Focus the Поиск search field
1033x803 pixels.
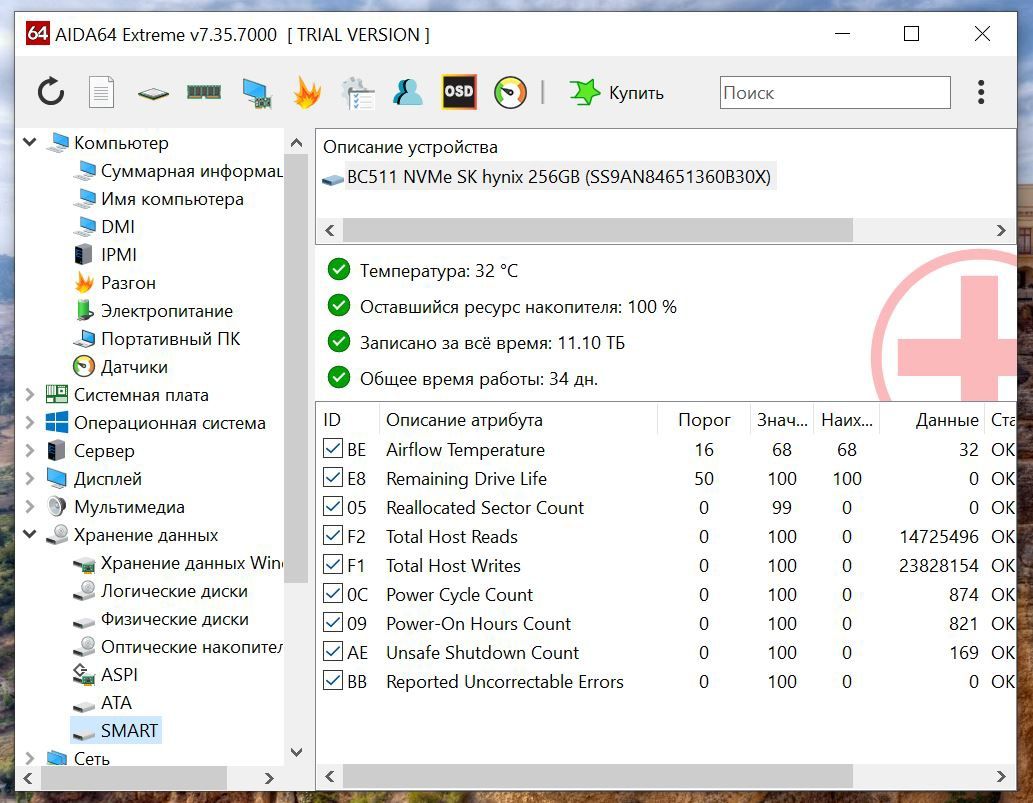pos(835,92)
